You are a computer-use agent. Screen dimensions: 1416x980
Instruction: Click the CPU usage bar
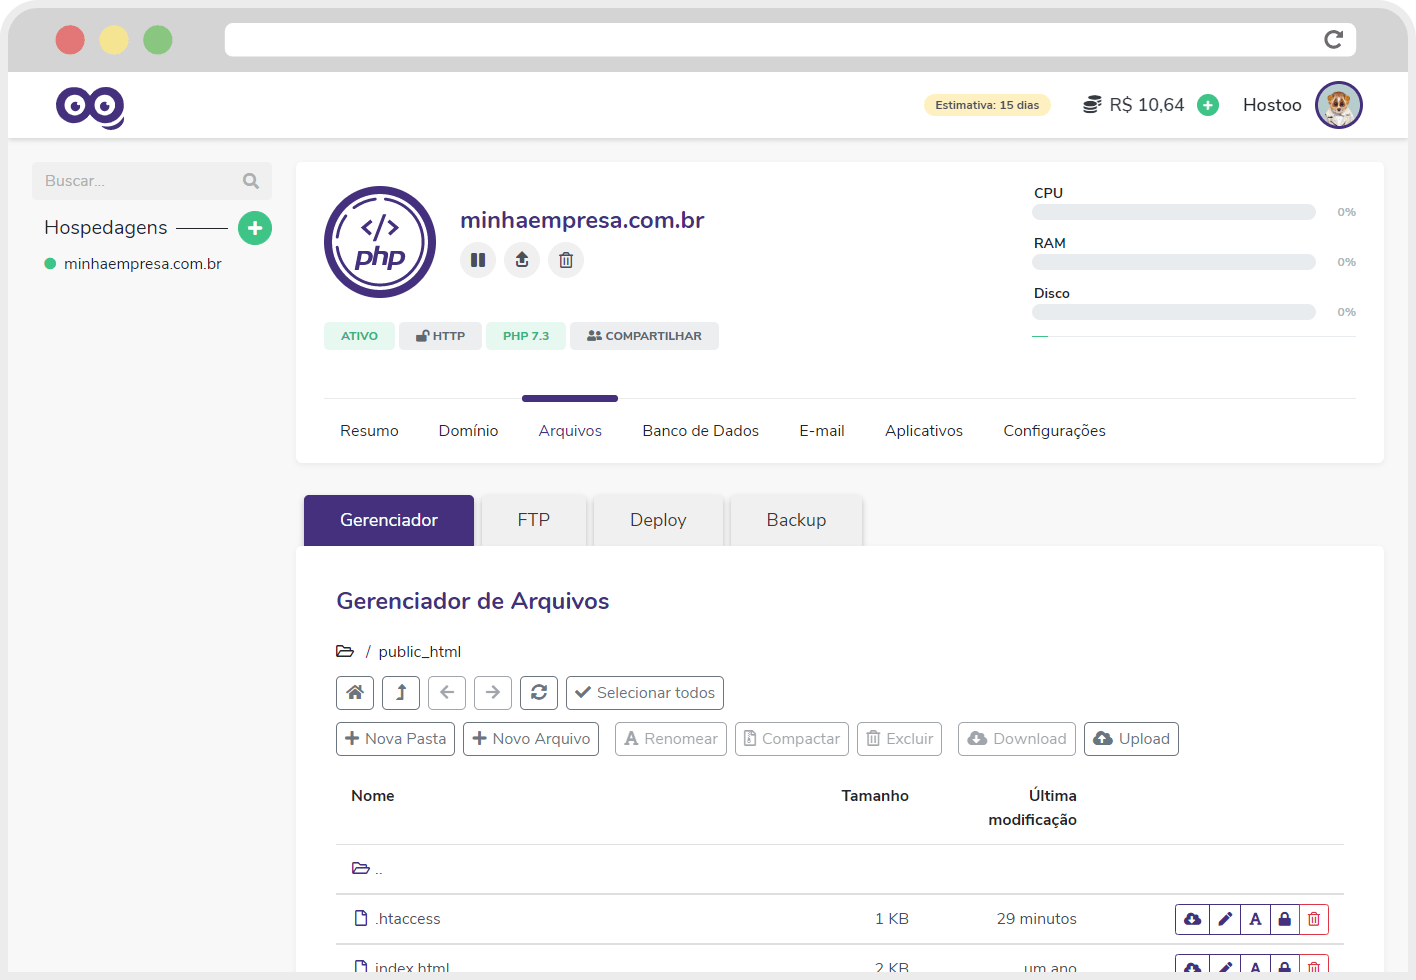(x=1174, y=212)
